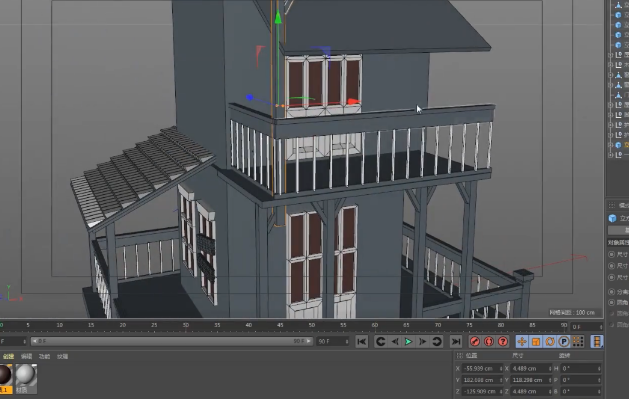Click frame 75 on the timeline ruler
629x399 pixels.
[x=469, y=325]
